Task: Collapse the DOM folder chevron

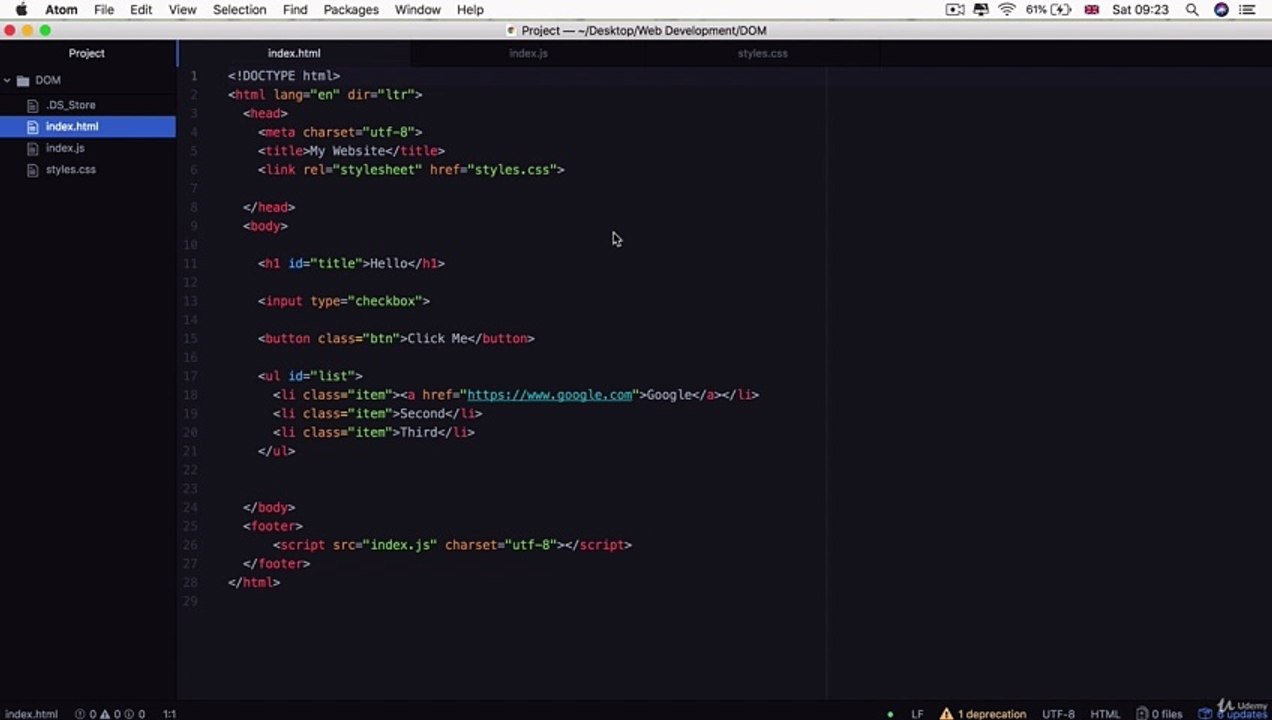Action: (7, 80)
